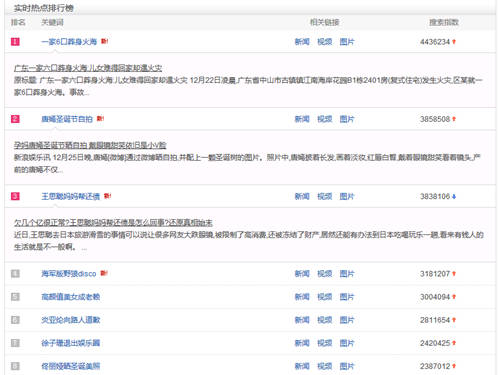The image size is (500, 375).
Task: Open keyword 唐嫣圣诞节自拍
Action: point(67,119)
